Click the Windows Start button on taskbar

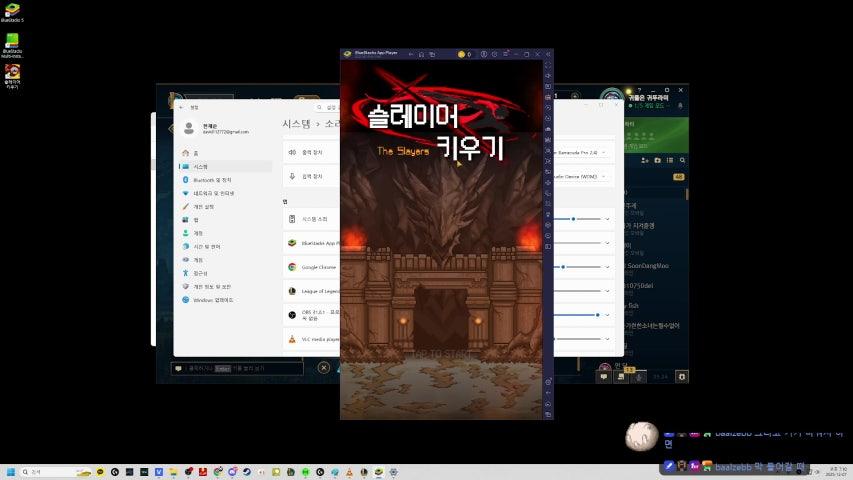pyautogui.click(x=11, y=471)
